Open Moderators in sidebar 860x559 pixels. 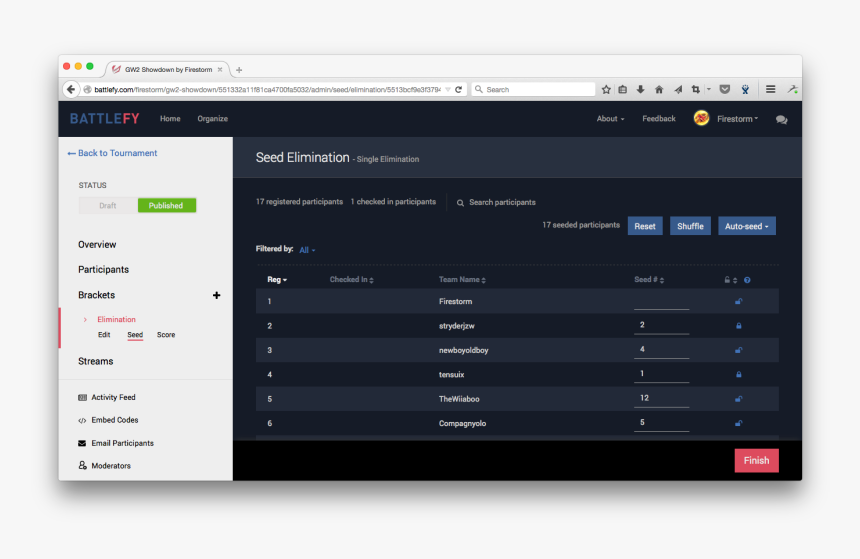[105, 466]
